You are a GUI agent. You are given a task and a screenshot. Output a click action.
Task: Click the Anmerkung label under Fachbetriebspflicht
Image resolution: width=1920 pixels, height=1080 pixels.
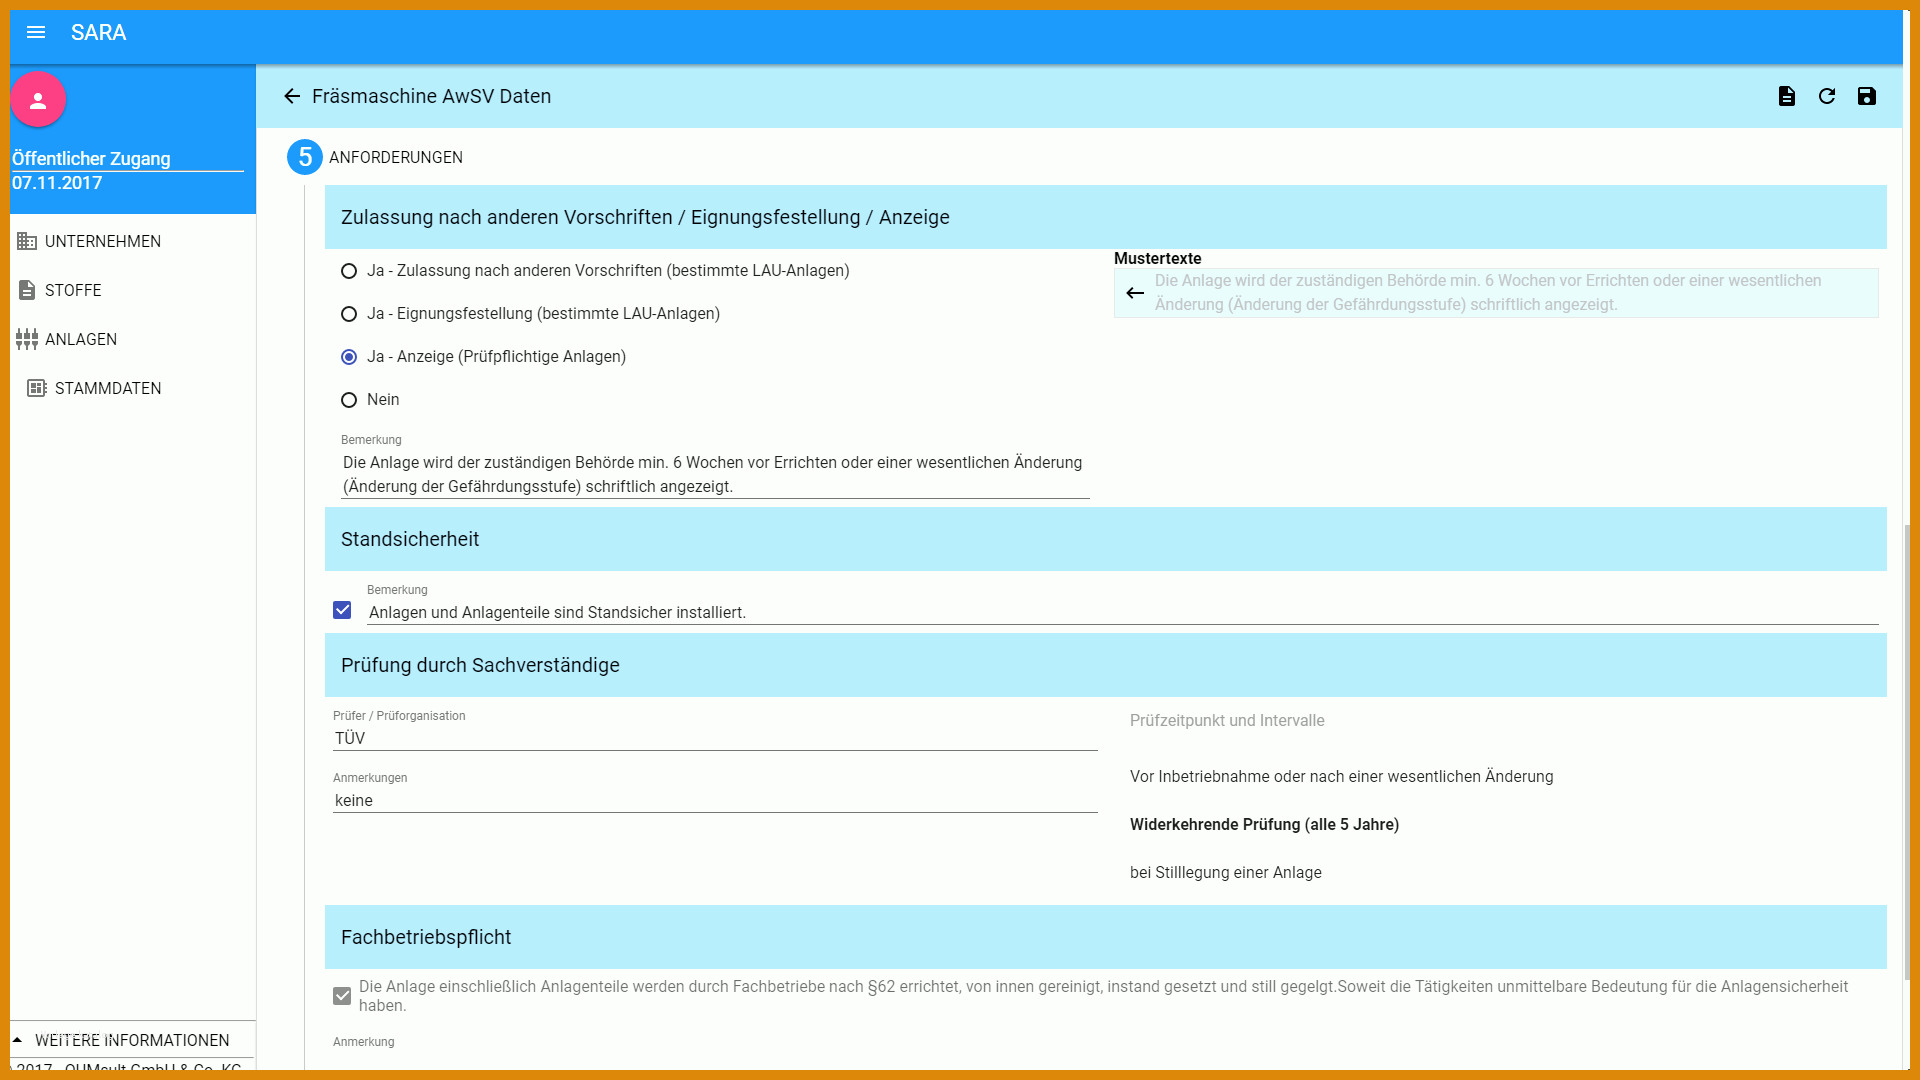click(x=364, y=1042)
